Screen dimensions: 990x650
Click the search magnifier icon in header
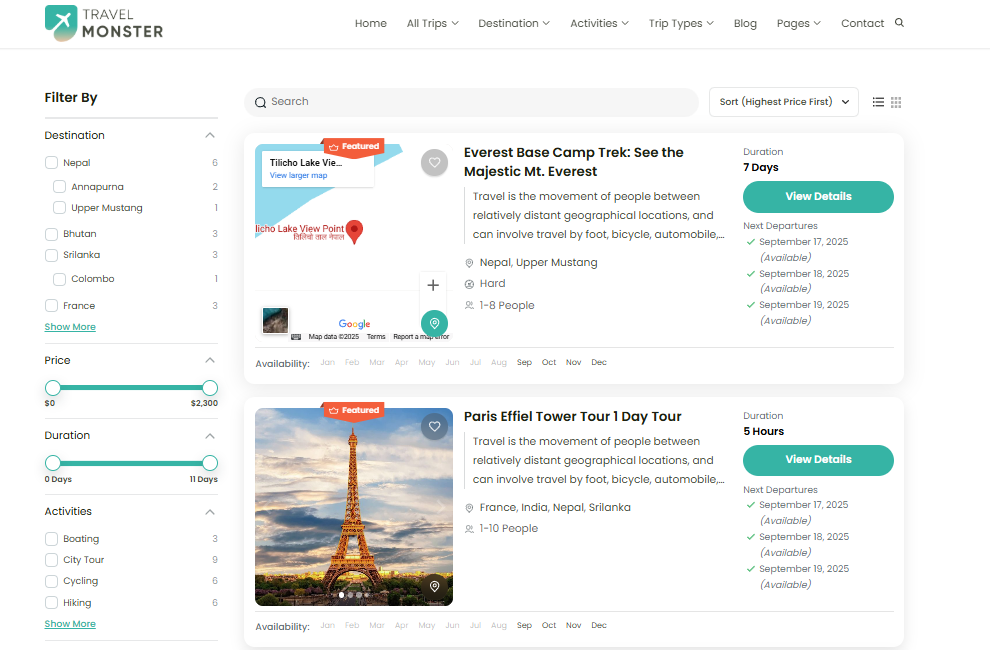[899, 23]
